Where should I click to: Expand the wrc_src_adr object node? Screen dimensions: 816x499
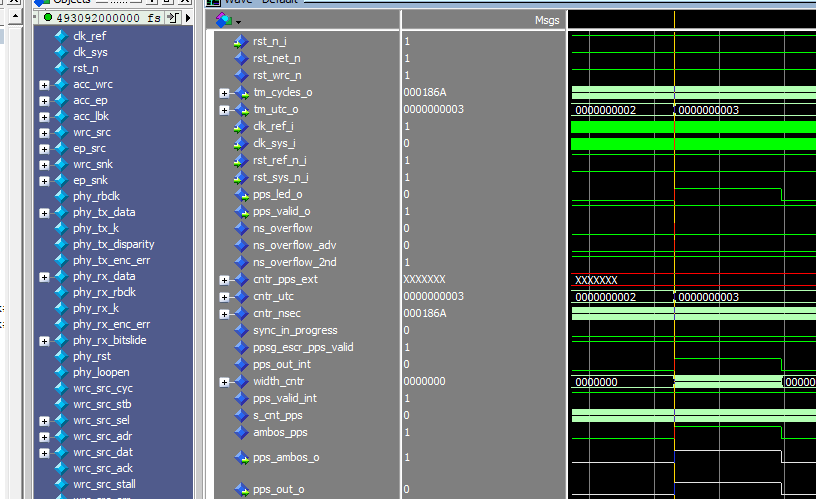tap(44, 437)
